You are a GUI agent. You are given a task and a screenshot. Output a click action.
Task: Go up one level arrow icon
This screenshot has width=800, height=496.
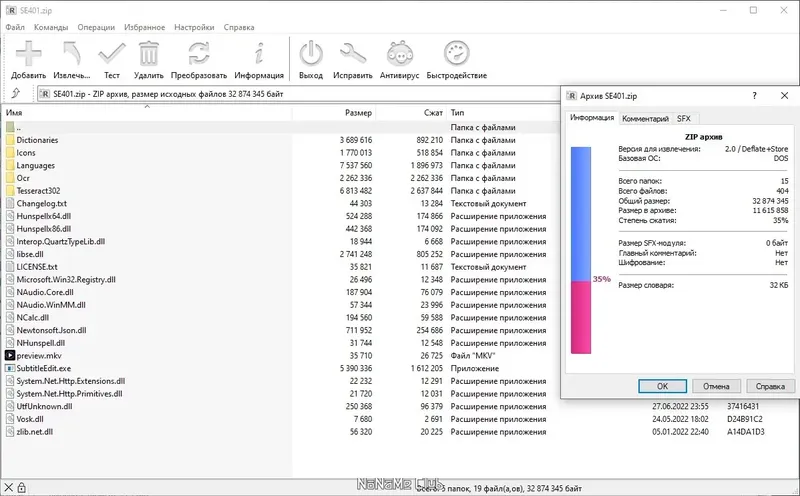tap(16, 93)
